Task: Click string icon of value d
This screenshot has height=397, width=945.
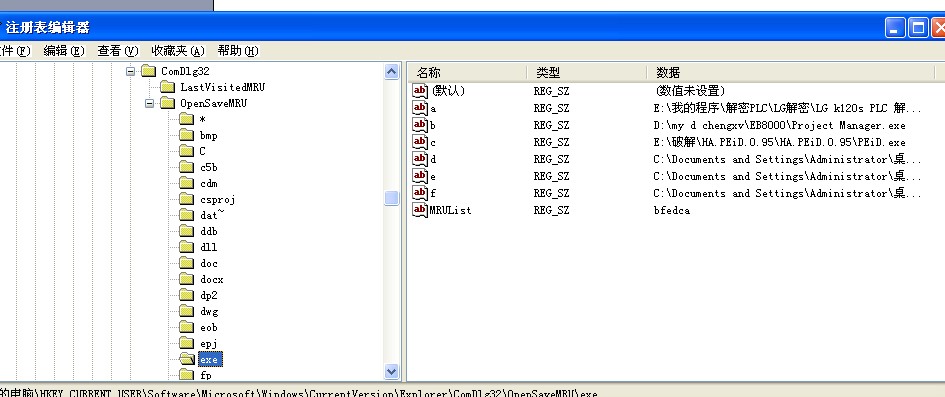Action: point(420,159)
